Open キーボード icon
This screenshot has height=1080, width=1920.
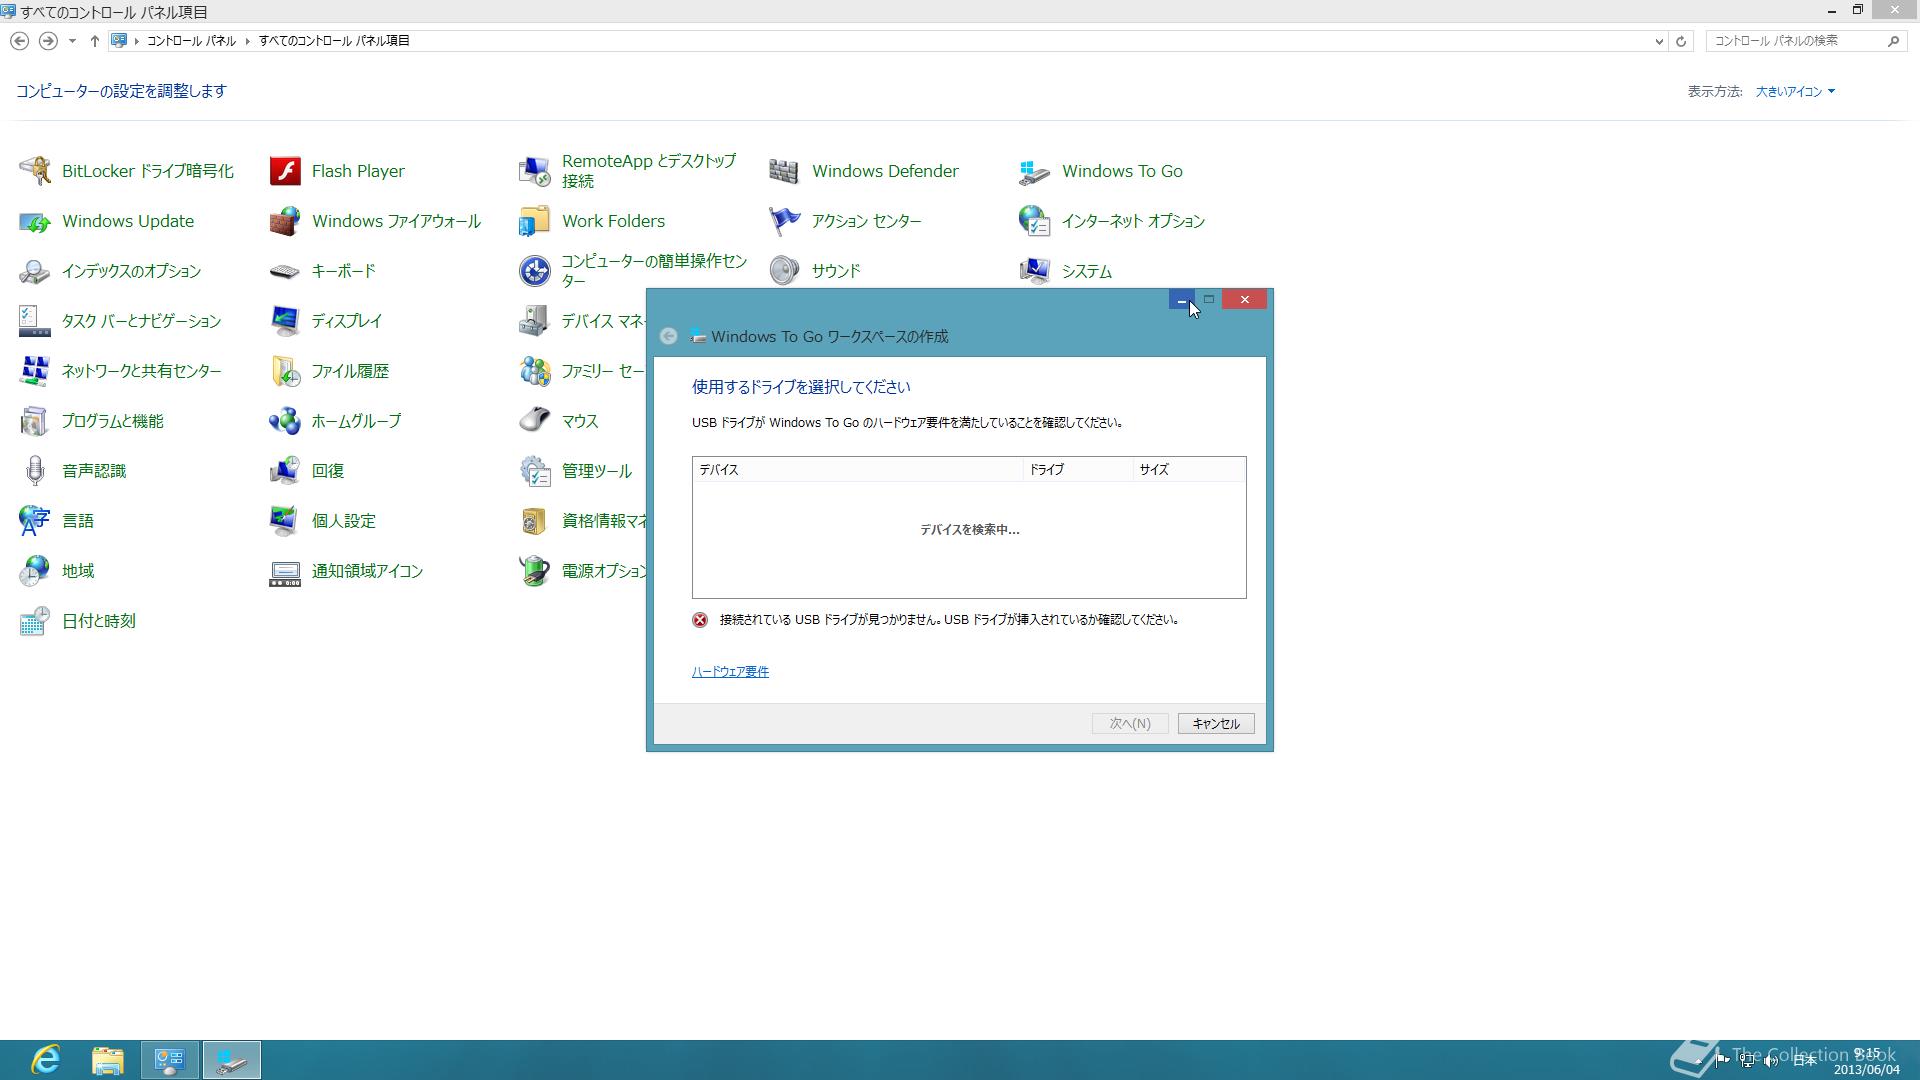[285, 271]
